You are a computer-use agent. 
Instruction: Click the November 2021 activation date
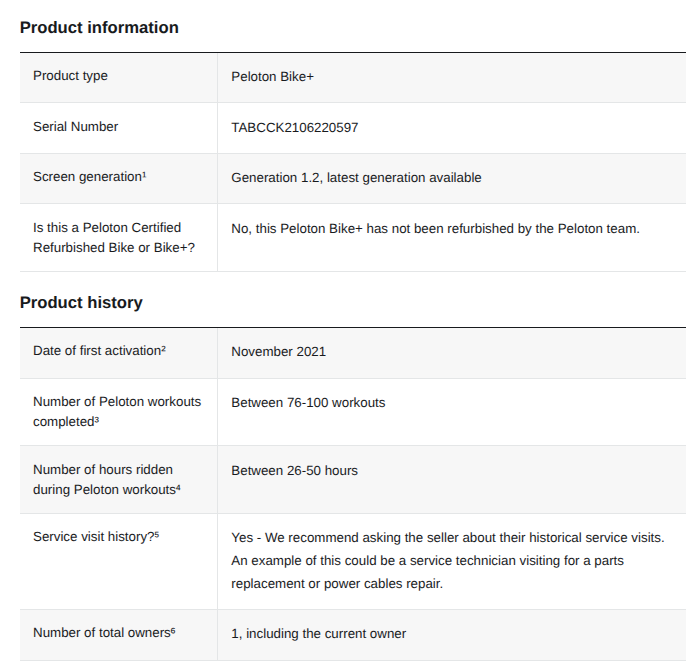click(x=279, y=352)
